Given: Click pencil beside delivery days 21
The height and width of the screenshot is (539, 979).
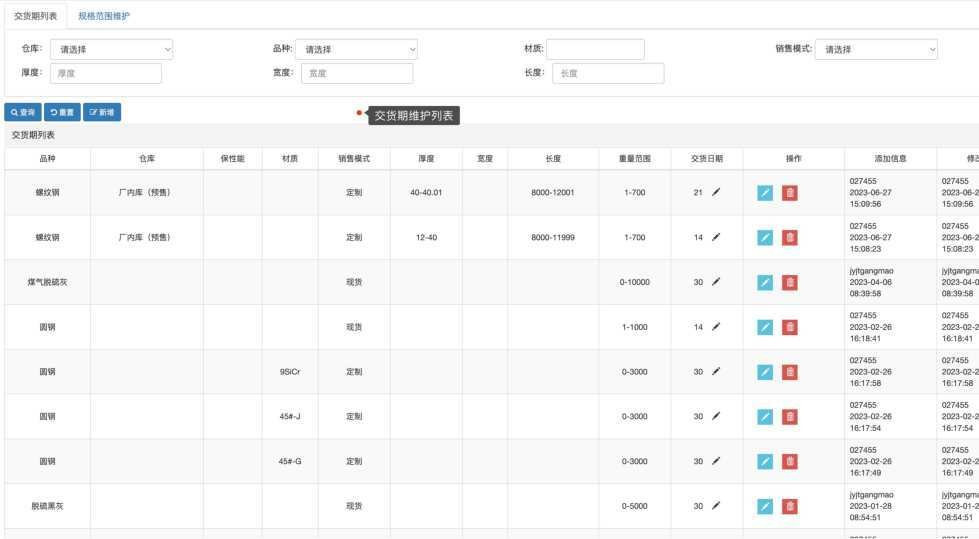Looking at the screenshot, I should 716,192.
